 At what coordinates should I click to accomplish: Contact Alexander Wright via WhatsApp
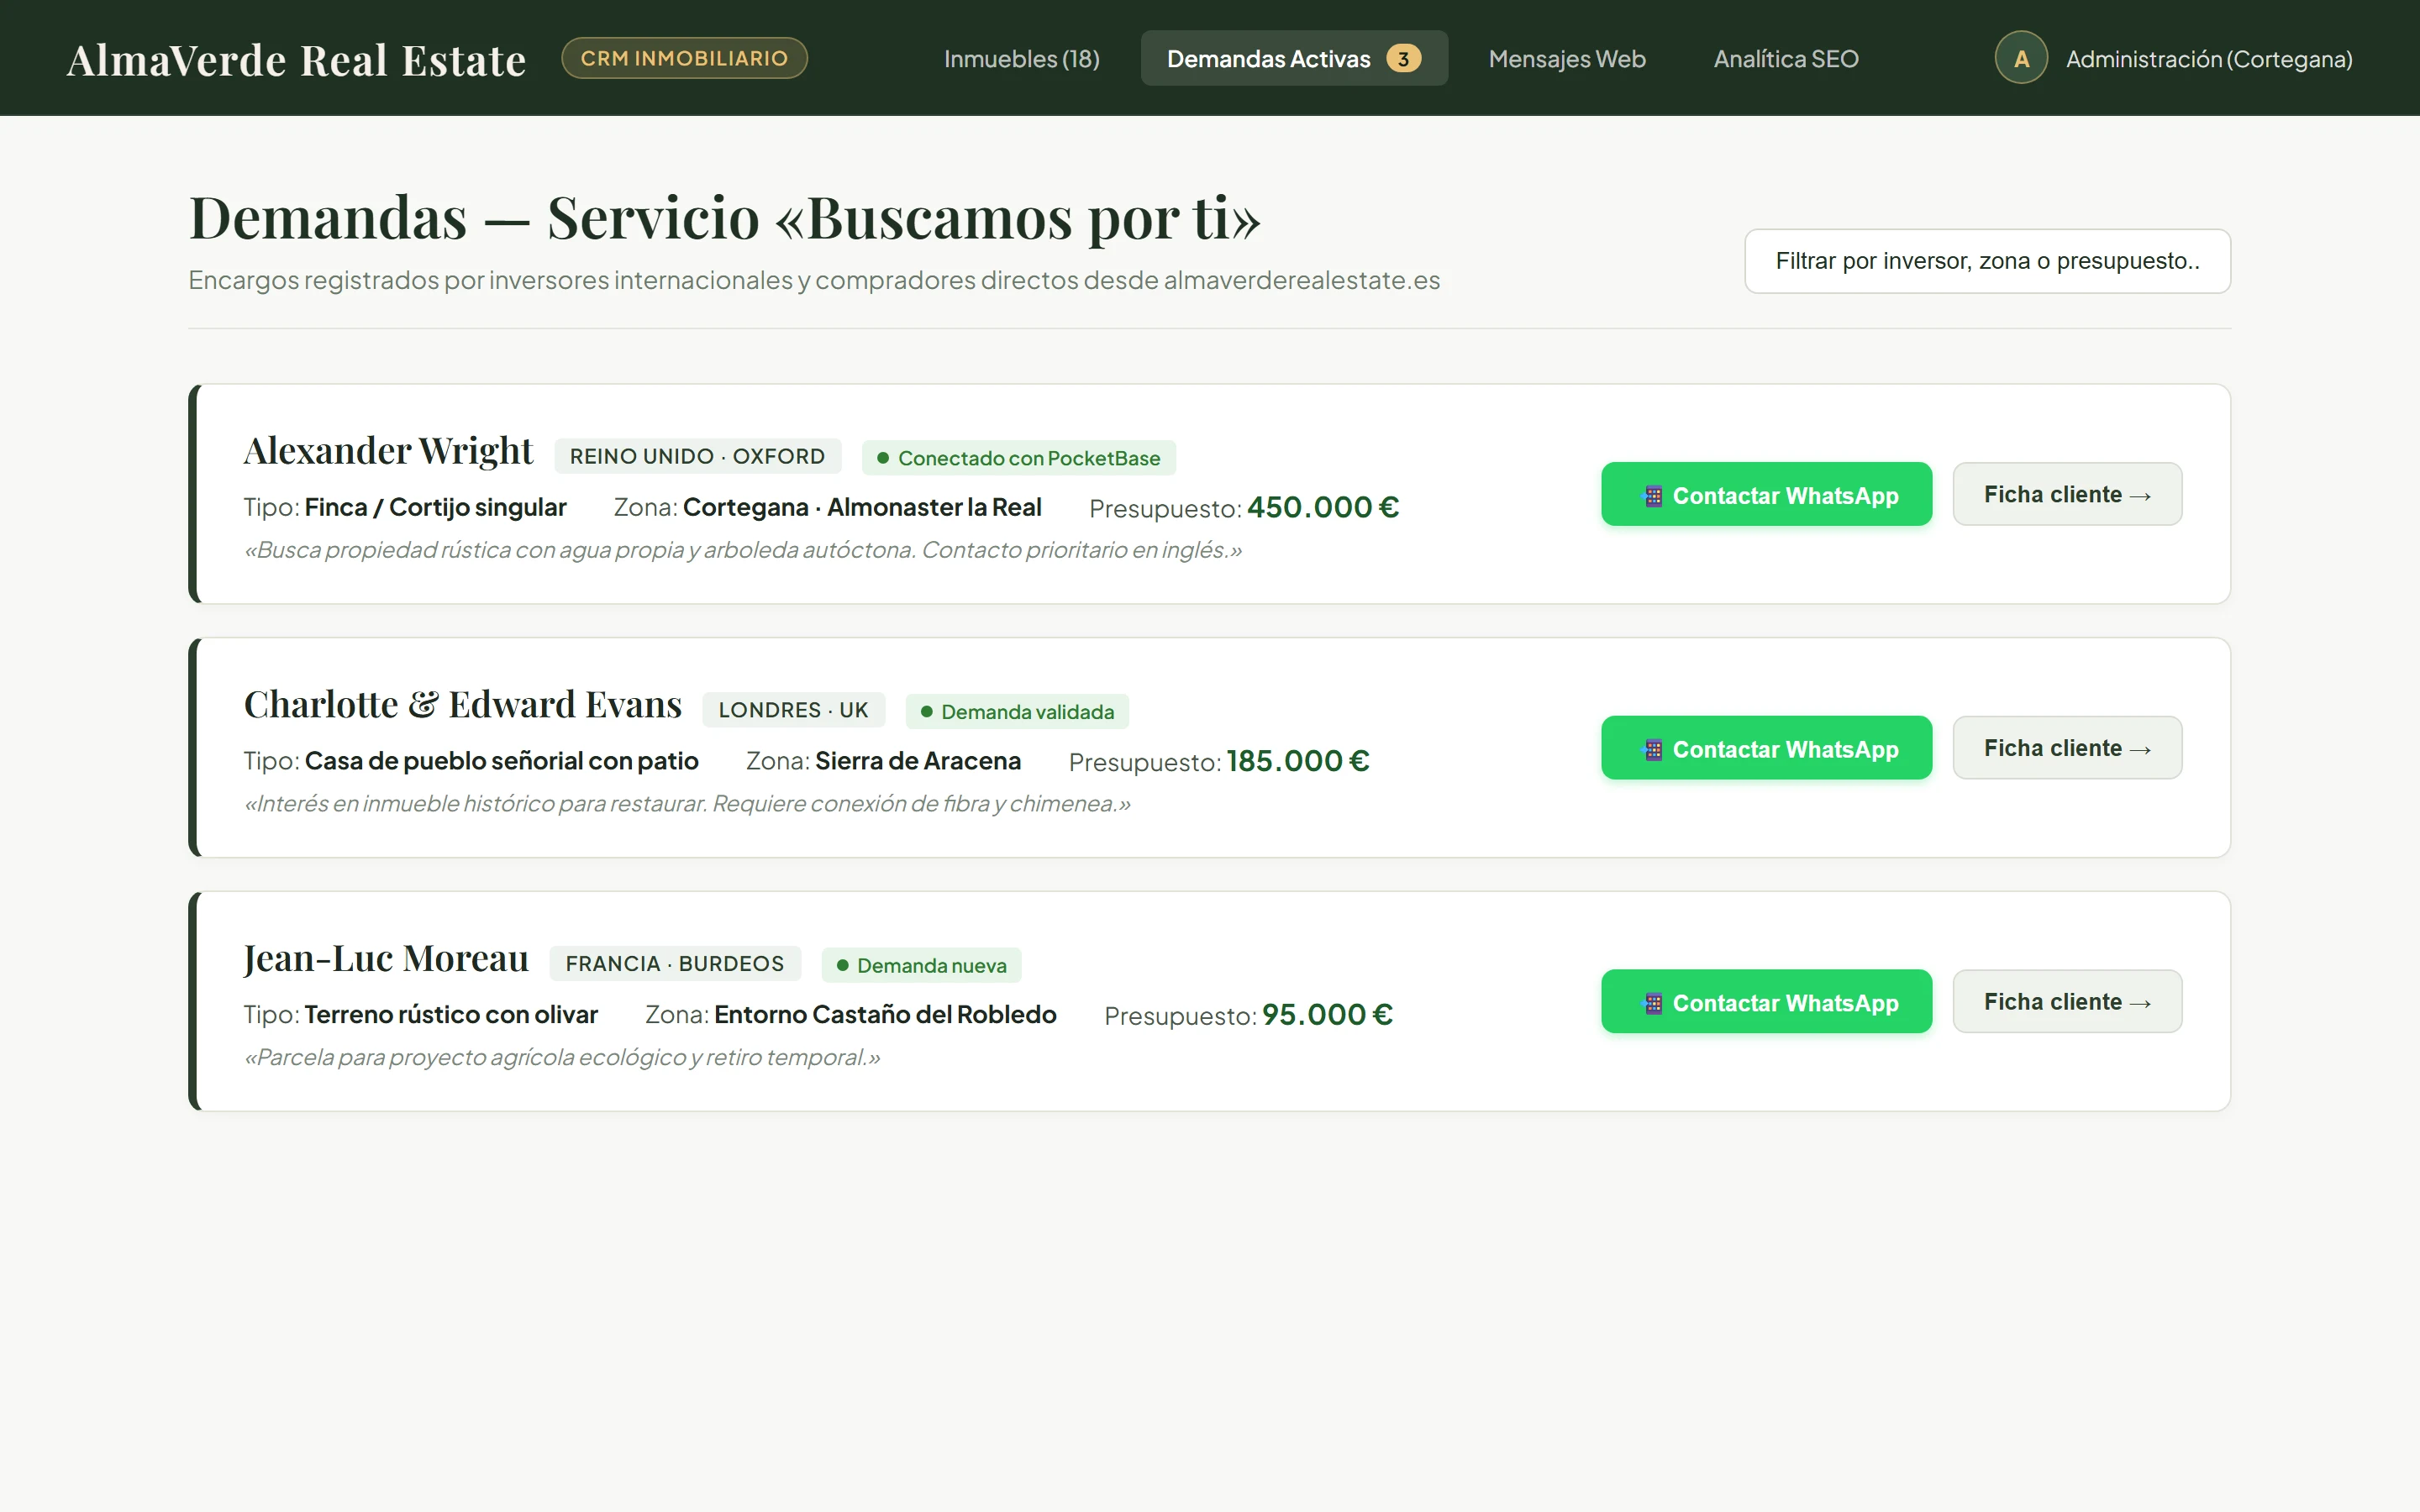pyautogui.click(x=1766, y=494)
